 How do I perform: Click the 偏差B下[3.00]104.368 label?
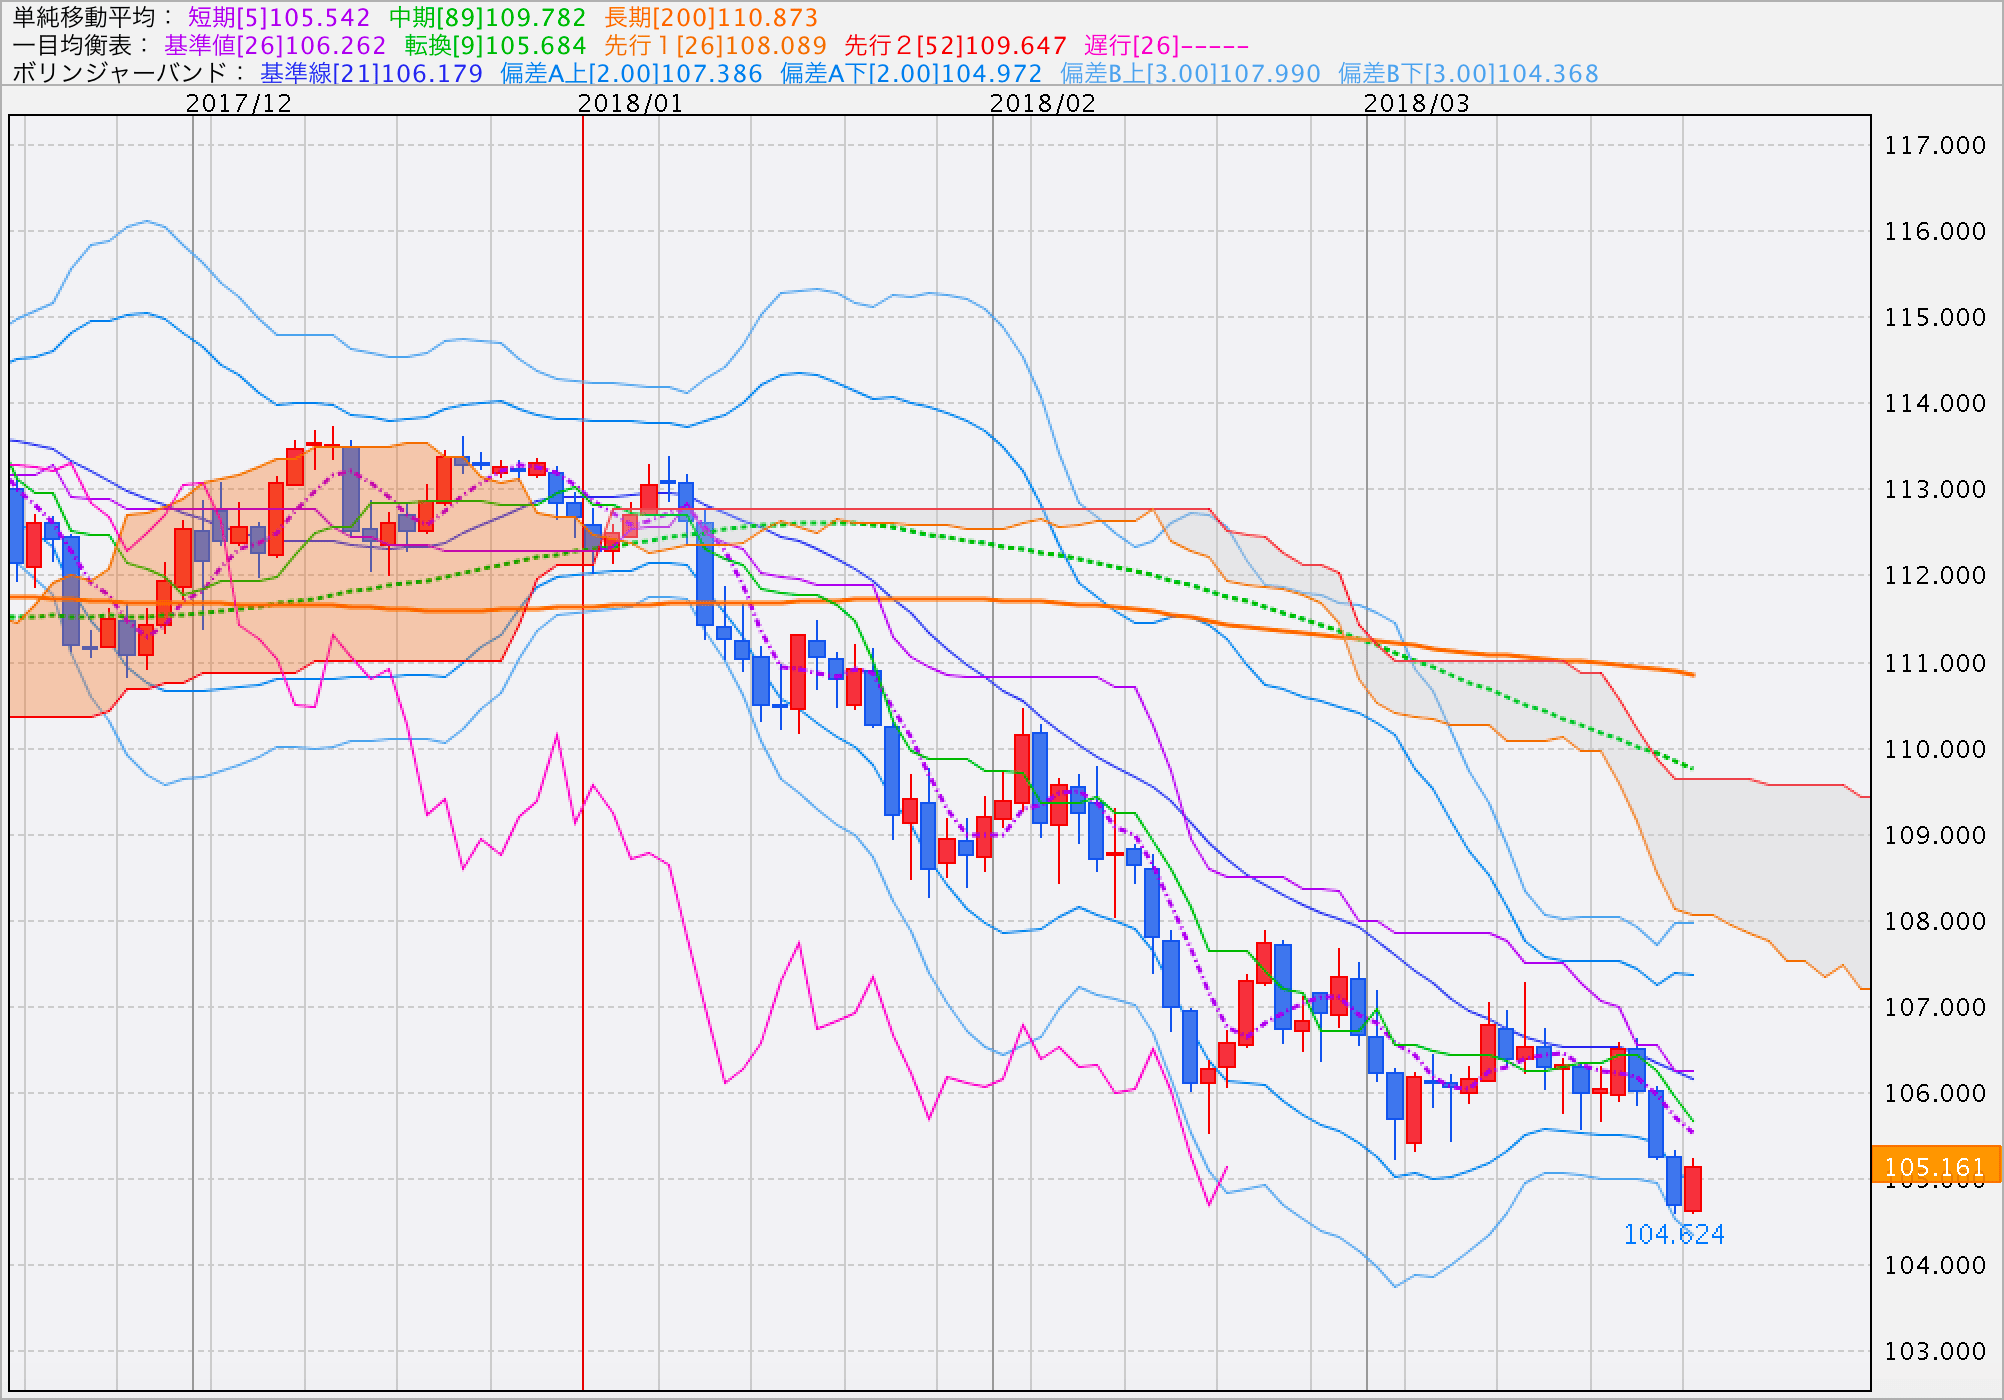tap(1469, 73)
